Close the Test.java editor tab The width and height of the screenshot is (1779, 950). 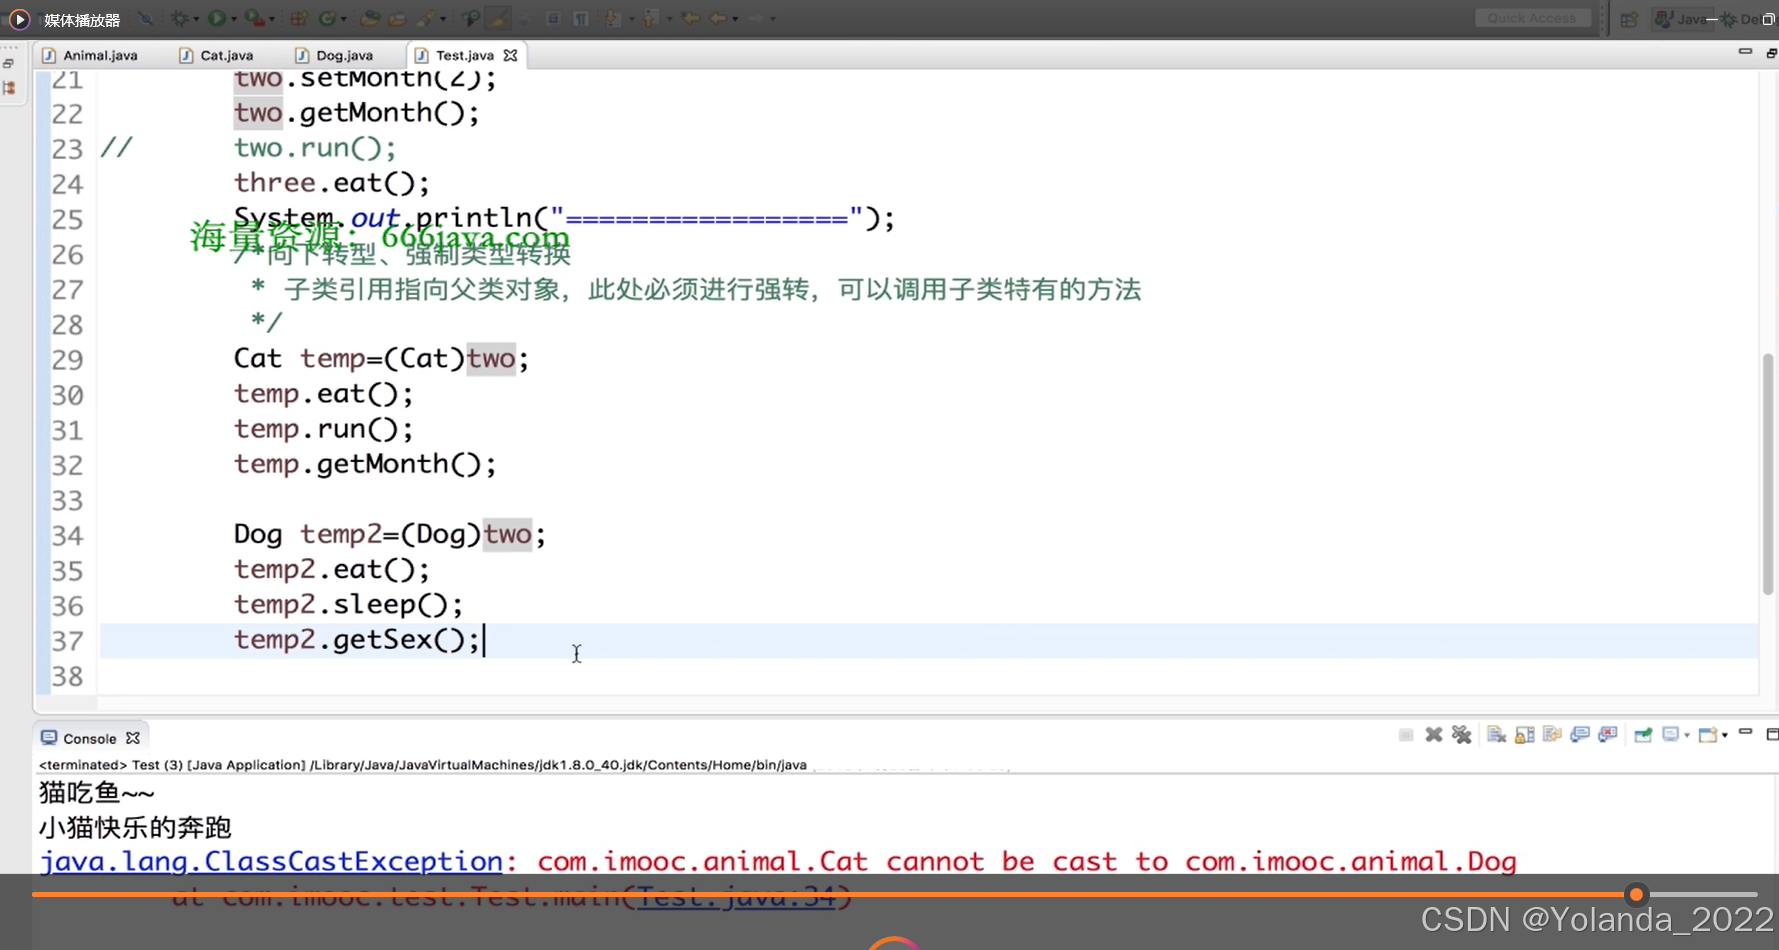click(x=511, y=55)
